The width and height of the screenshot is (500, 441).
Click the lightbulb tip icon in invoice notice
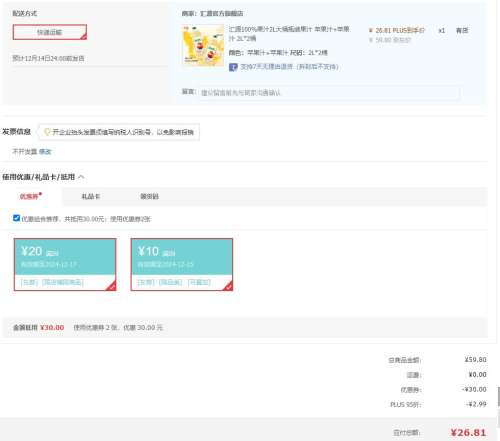coord(47,132)
